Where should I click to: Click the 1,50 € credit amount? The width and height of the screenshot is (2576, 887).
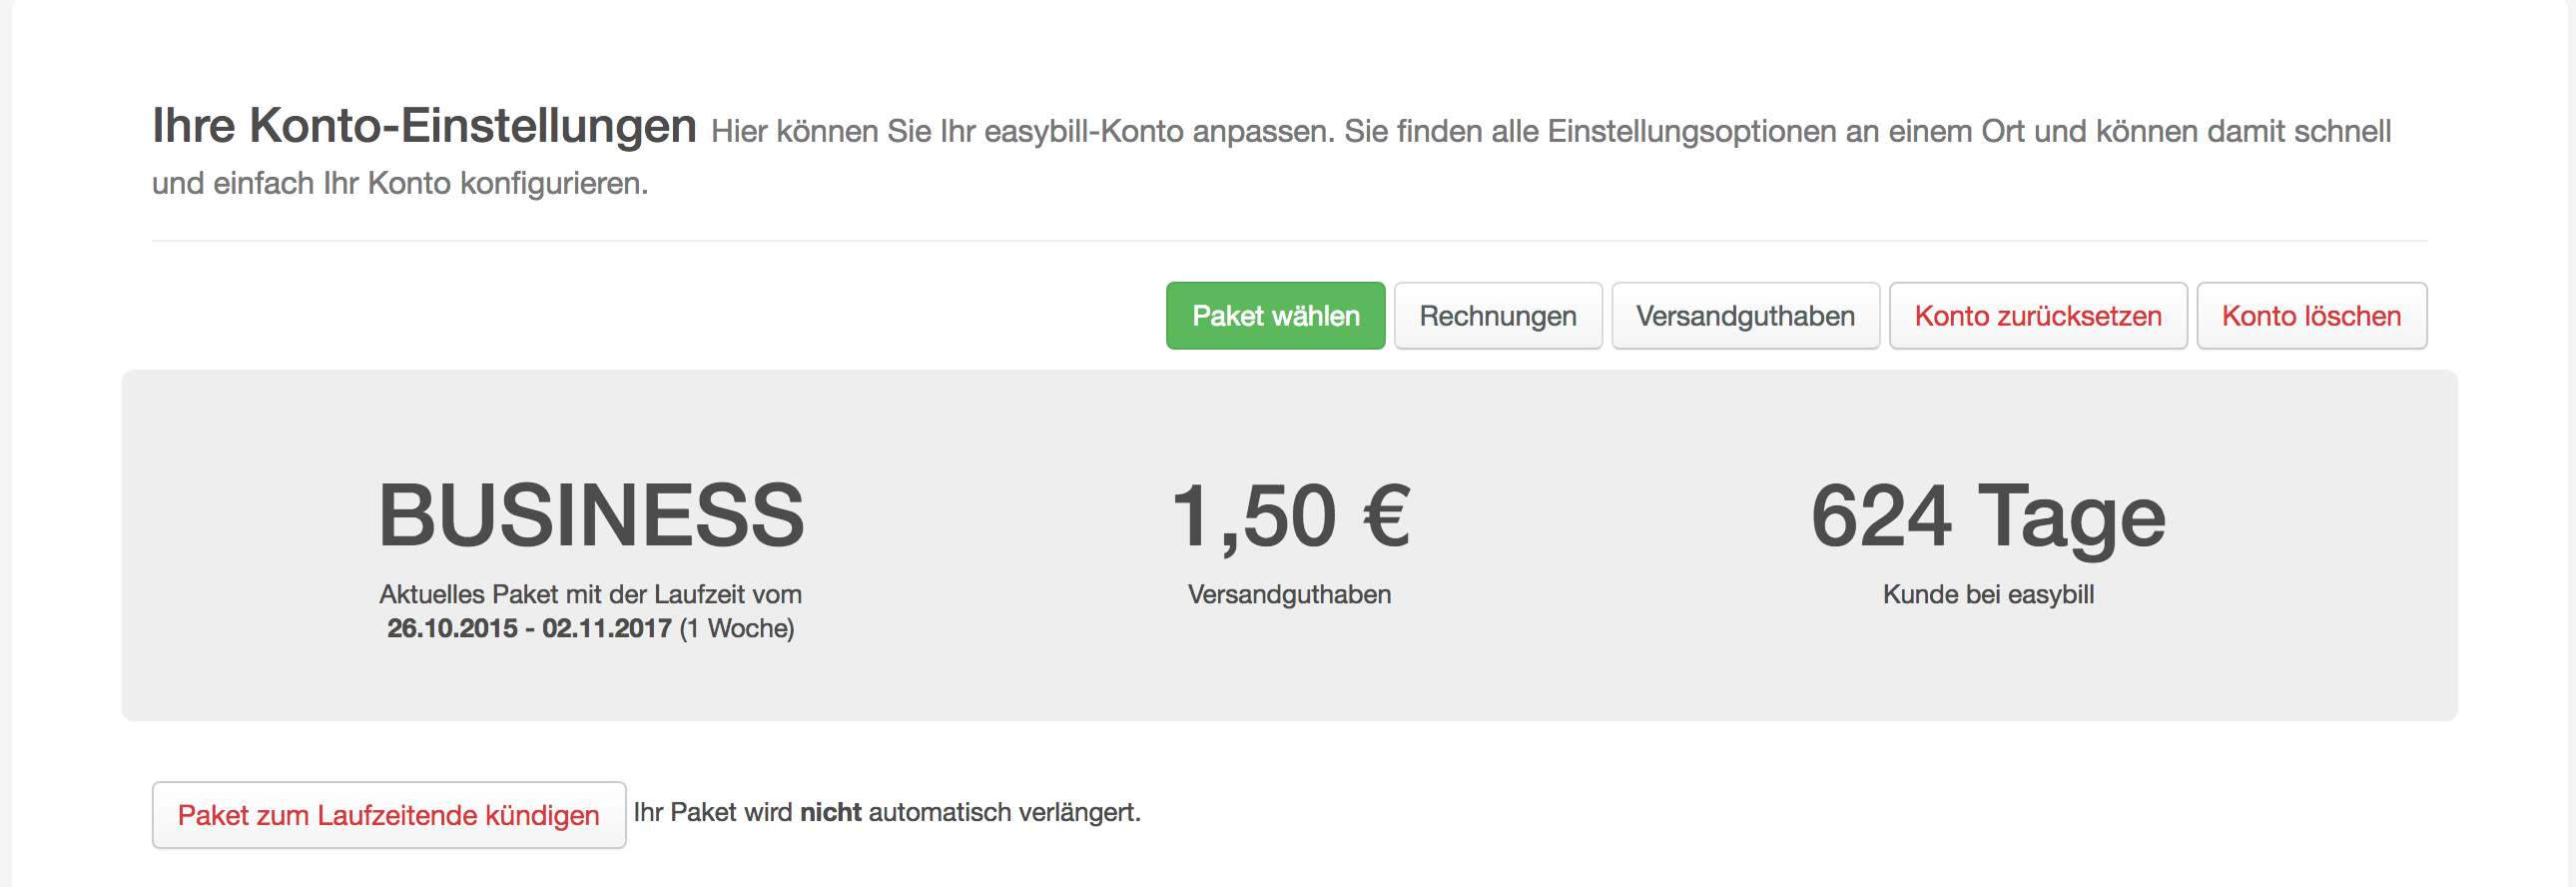(1290, 516)
